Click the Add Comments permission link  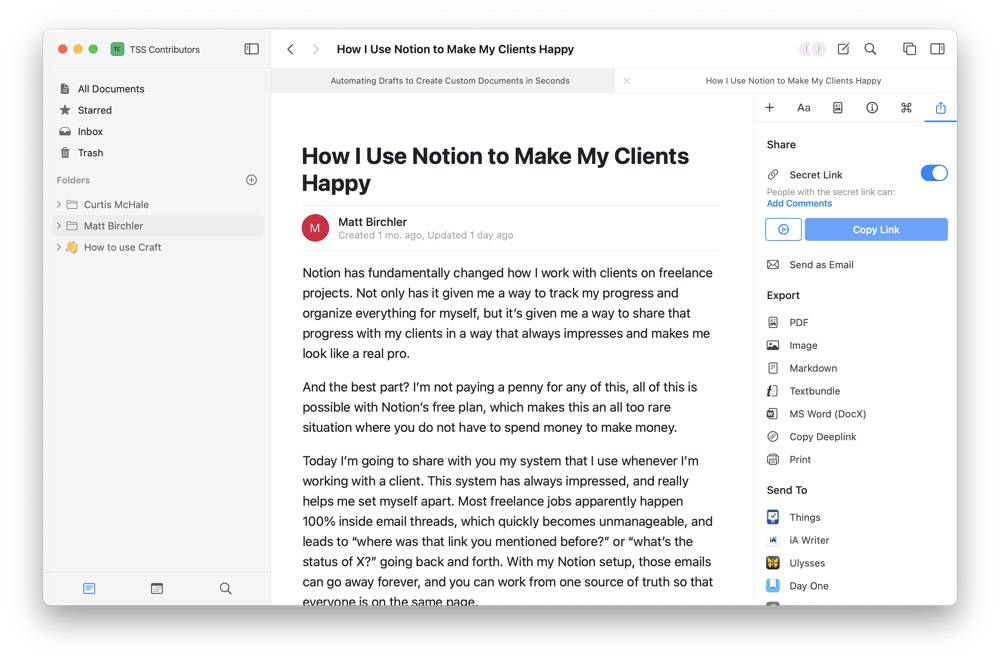pos(799,203)
